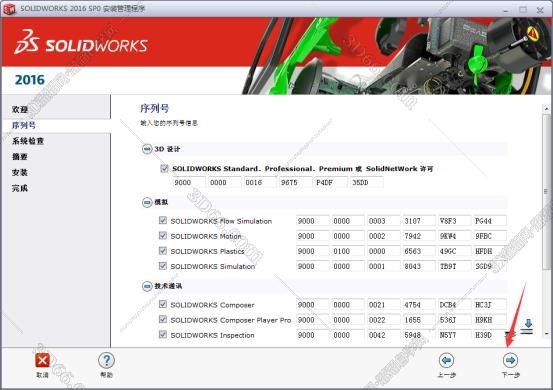
Task: Open Help with the question mark icon
Action: (x=106, y=360)
